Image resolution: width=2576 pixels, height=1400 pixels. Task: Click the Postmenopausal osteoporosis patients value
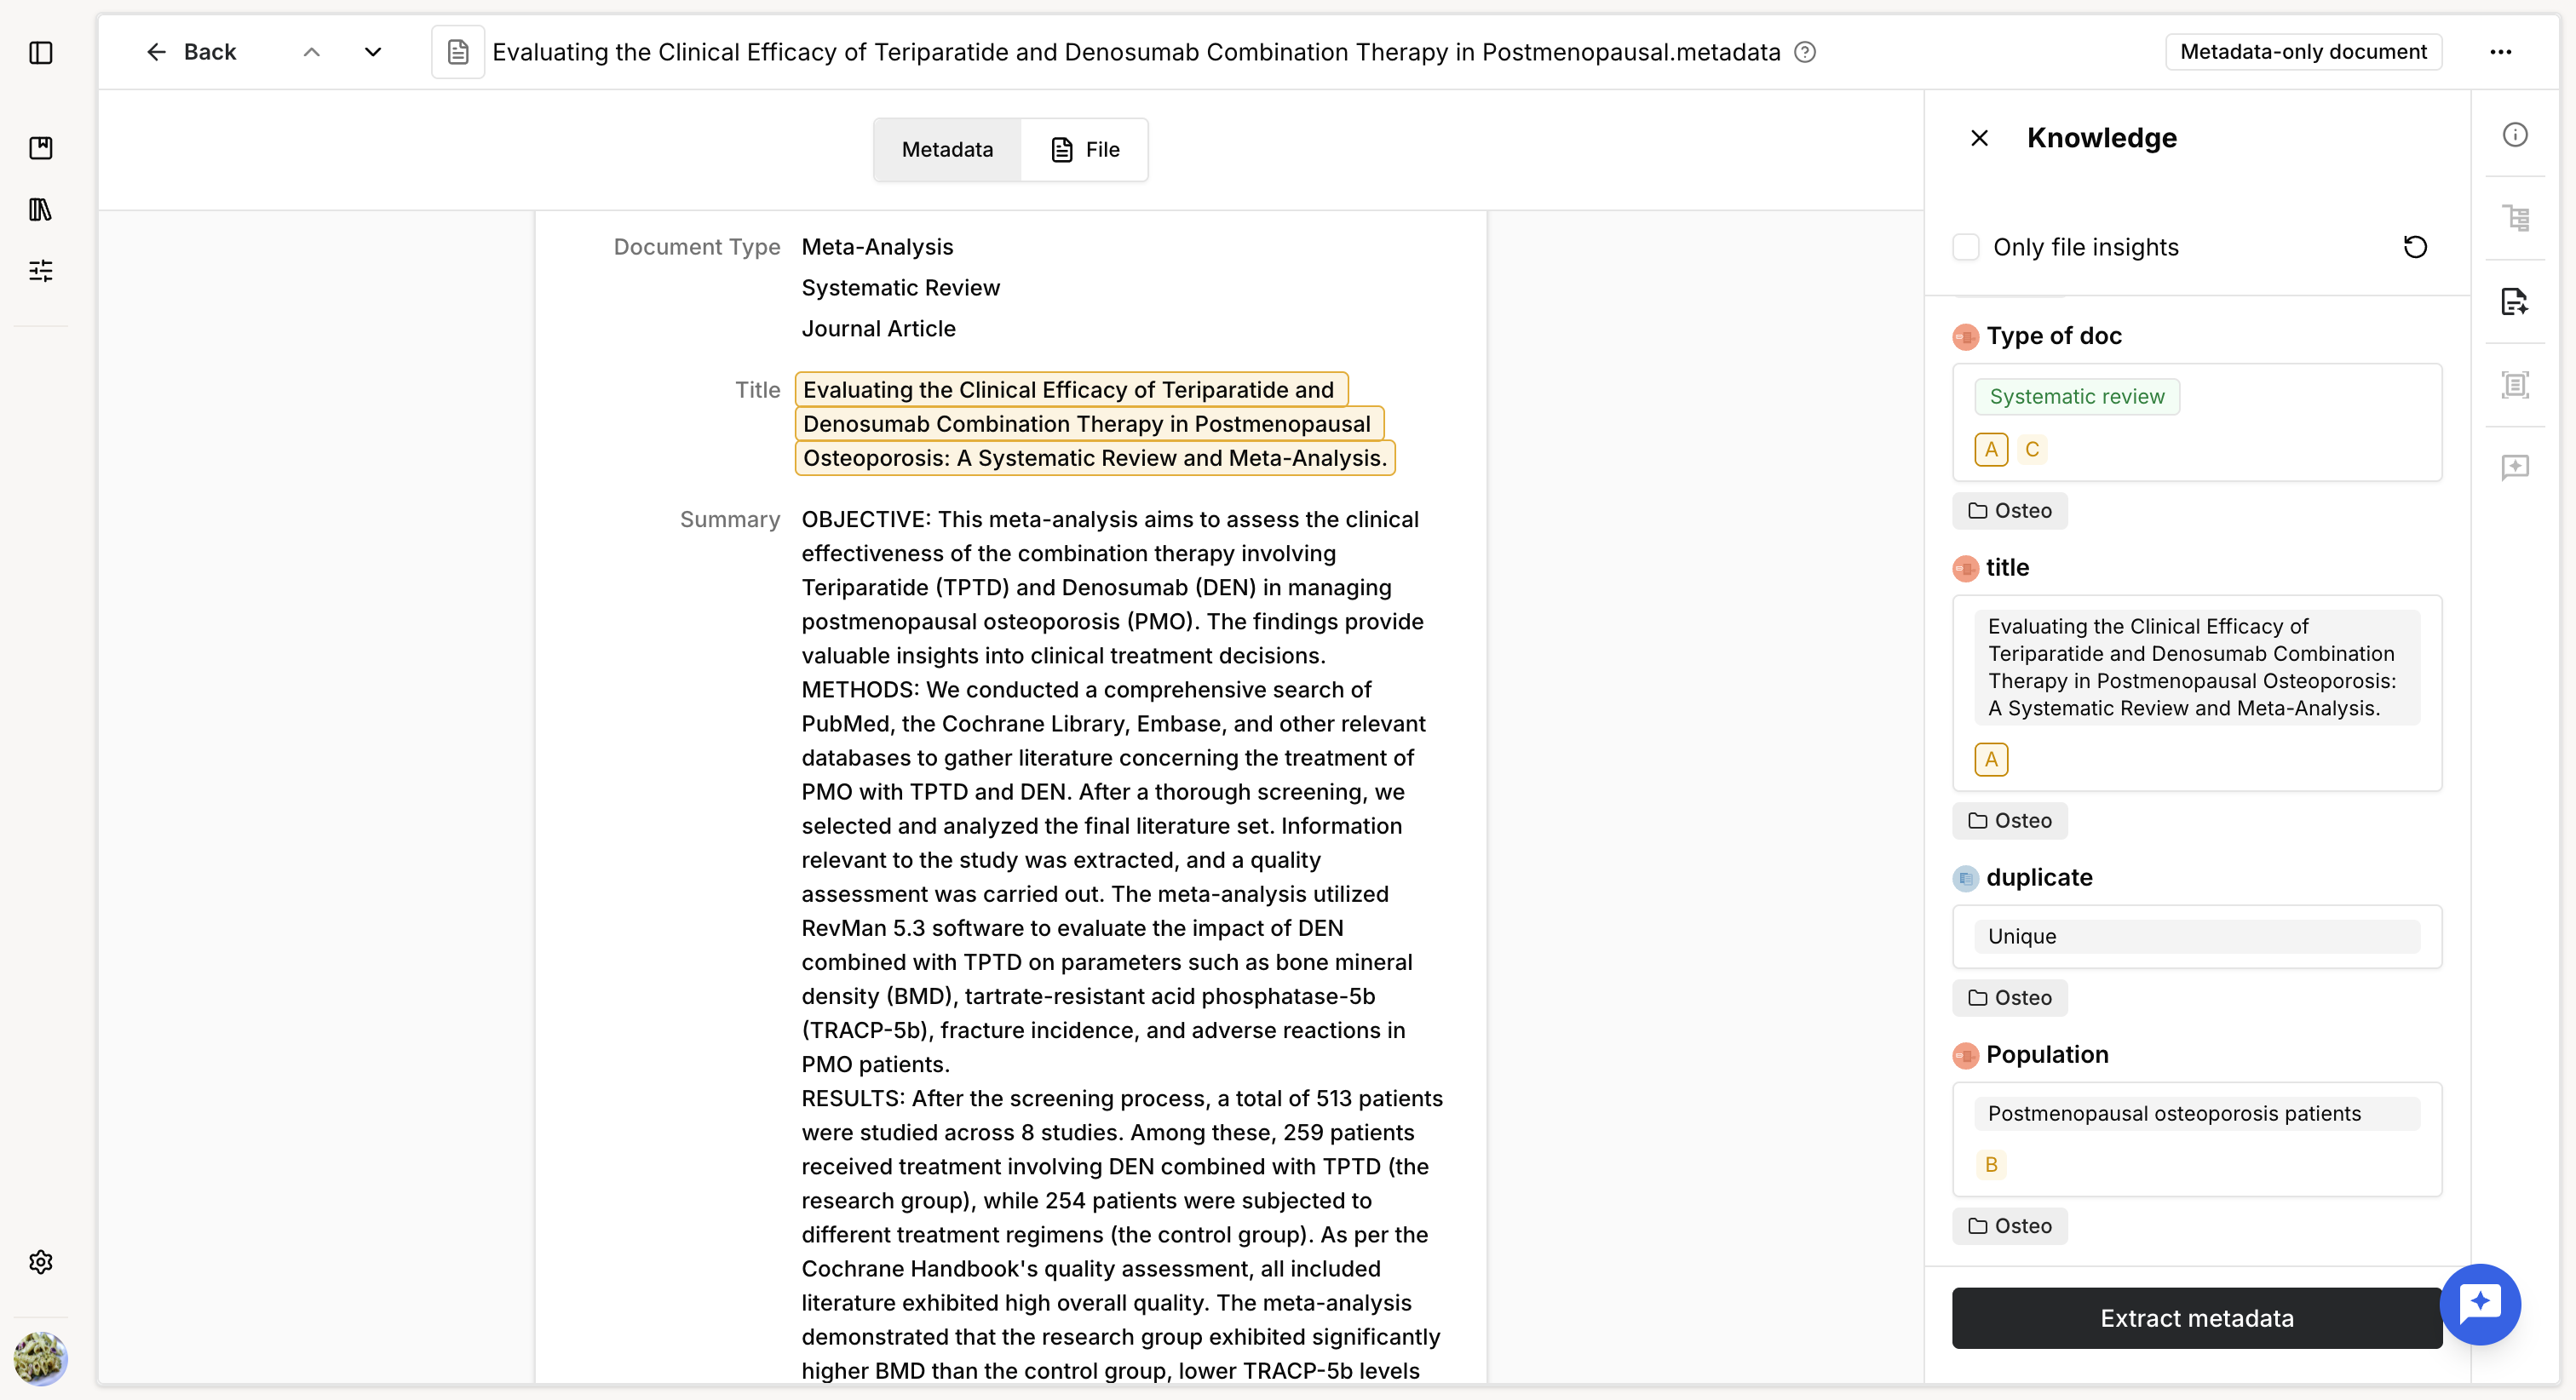point(2197,1114)
